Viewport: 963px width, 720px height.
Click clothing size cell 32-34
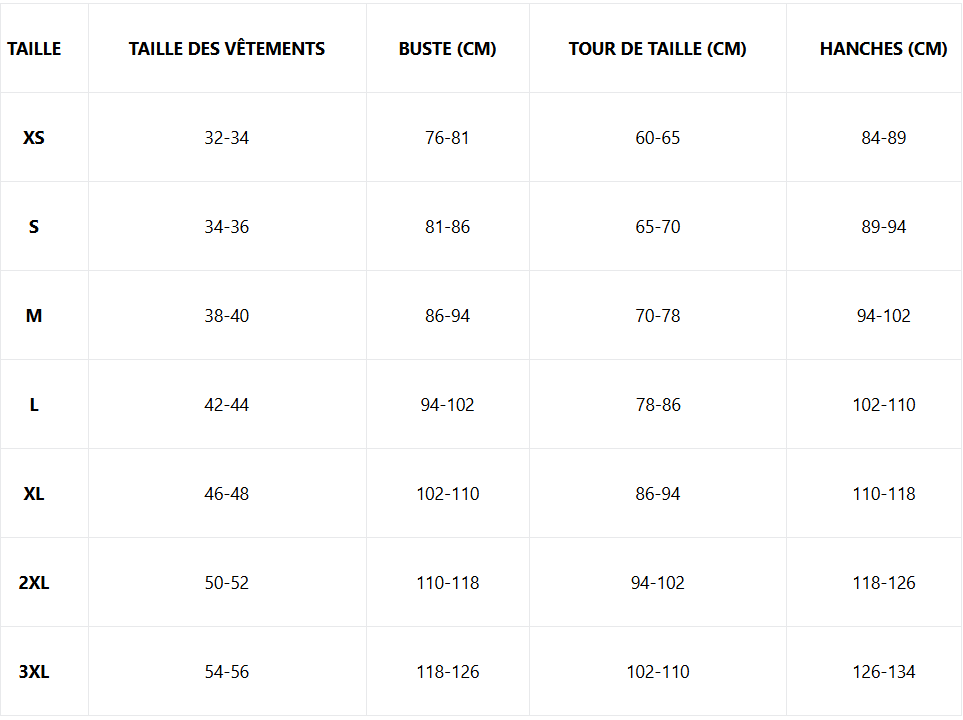(x=227, y=137)
